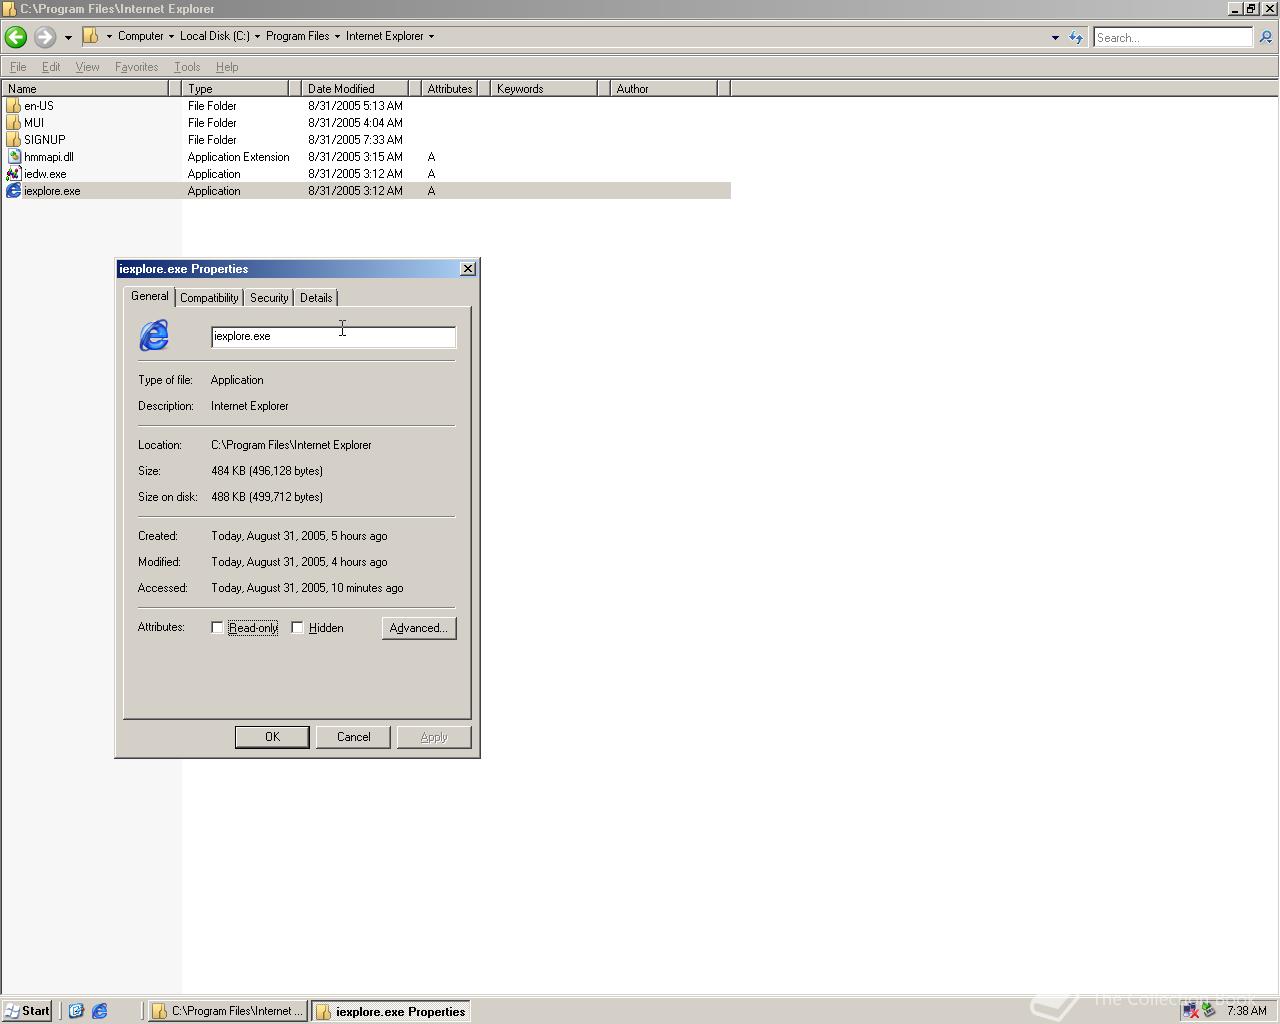
Task: Switch to the Security tab
Action: pos(269,298)
